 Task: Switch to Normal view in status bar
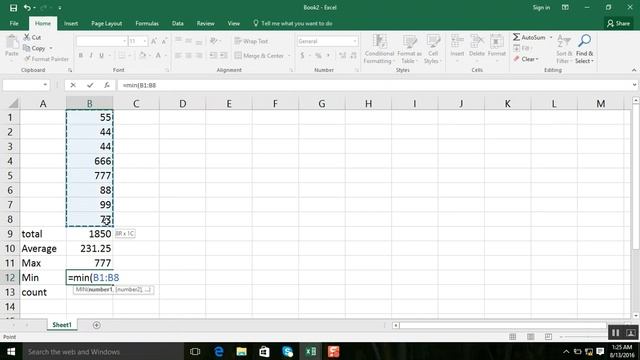point(513,337)
